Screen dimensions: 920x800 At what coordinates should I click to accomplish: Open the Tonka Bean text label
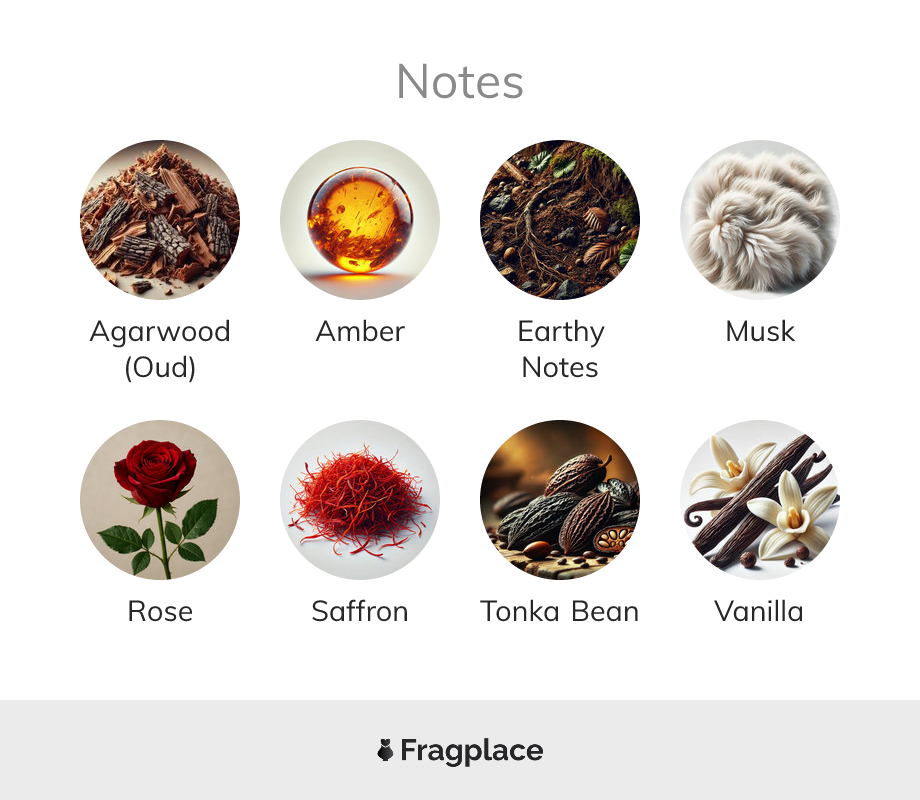(560, 612)
